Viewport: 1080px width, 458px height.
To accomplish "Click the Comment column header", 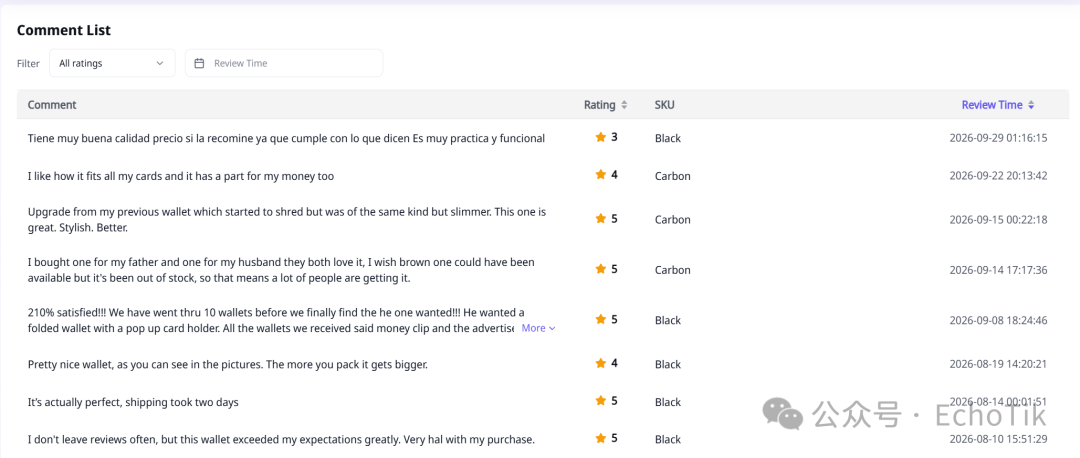I will [52, 105].
